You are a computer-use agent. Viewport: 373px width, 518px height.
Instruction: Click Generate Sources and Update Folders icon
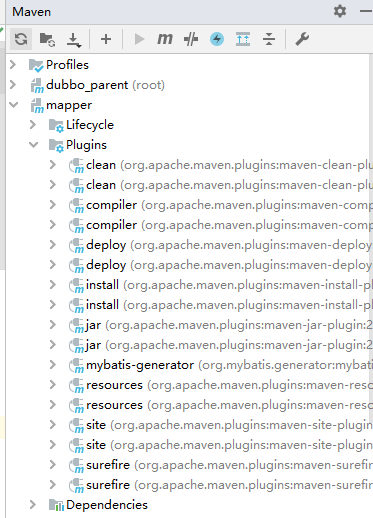47,39
